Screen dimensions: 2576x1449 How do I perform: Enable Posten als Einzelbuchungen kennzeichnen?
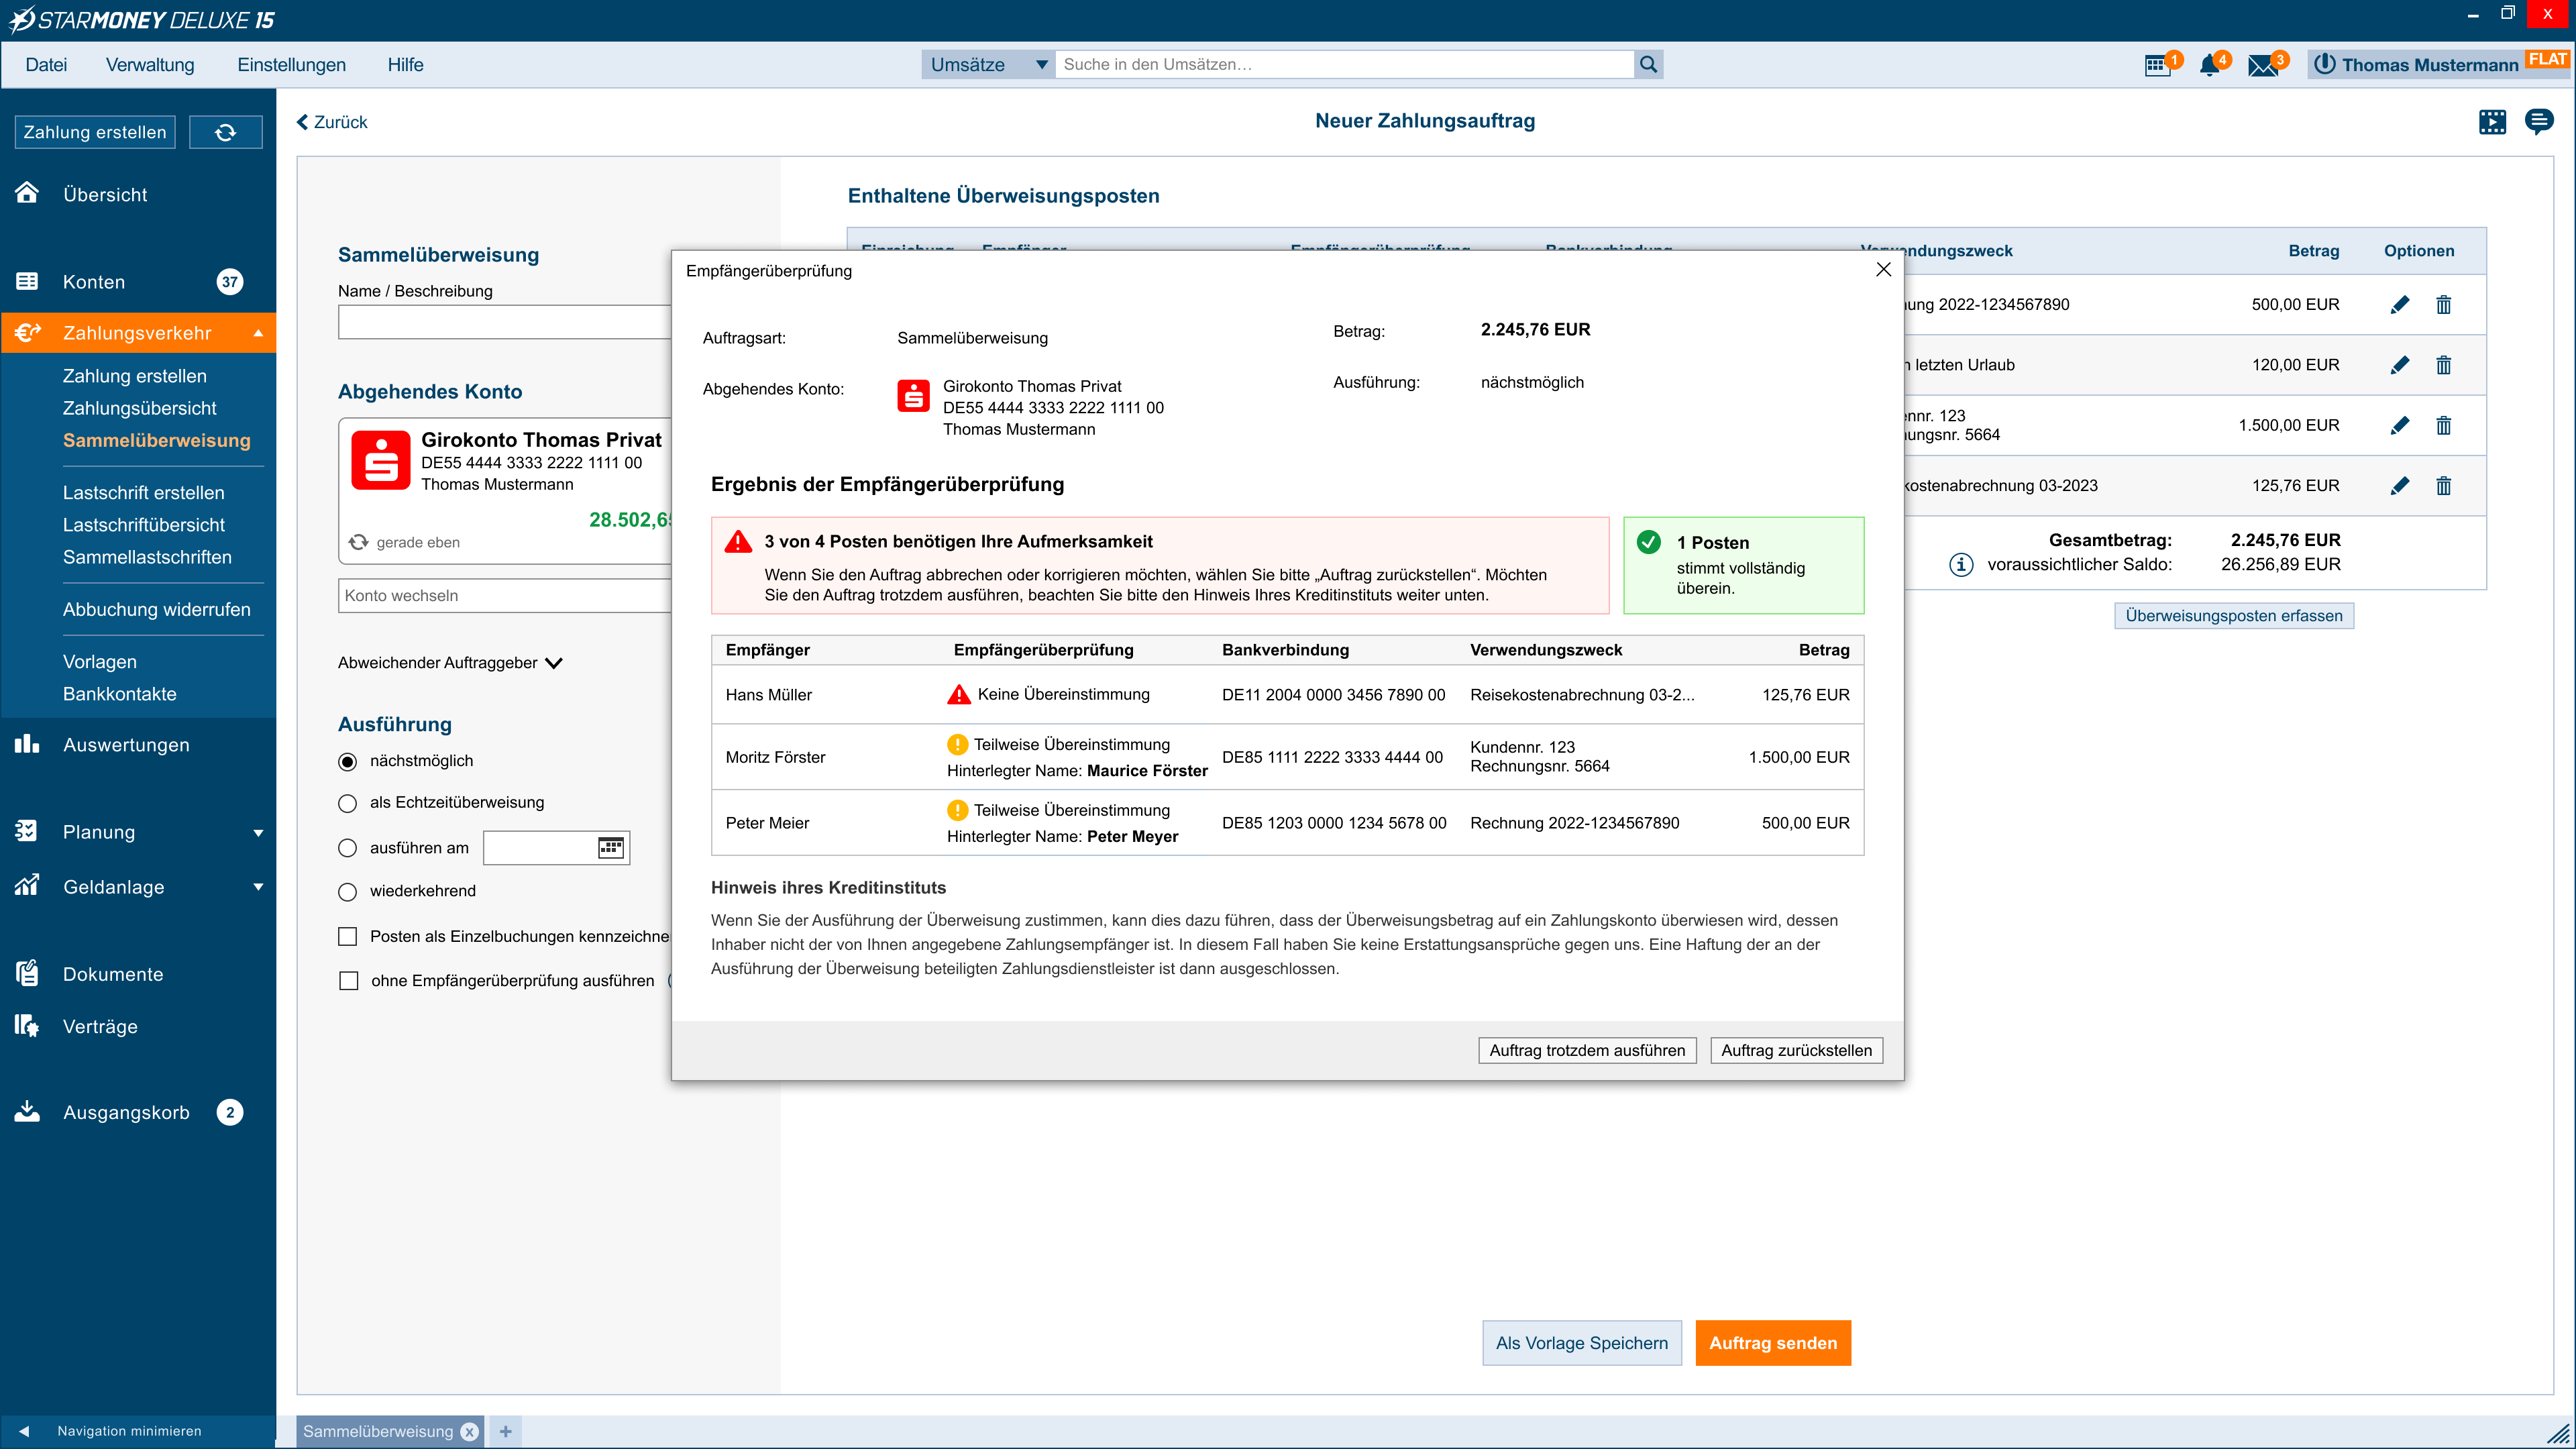pyautogui.click(x=348, y=936)
